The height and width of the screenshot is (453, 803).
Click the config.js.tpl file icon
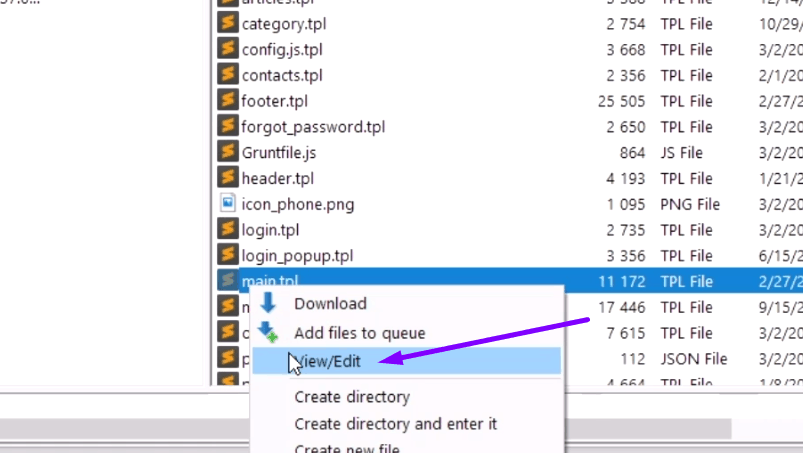[x=228, y=49]
